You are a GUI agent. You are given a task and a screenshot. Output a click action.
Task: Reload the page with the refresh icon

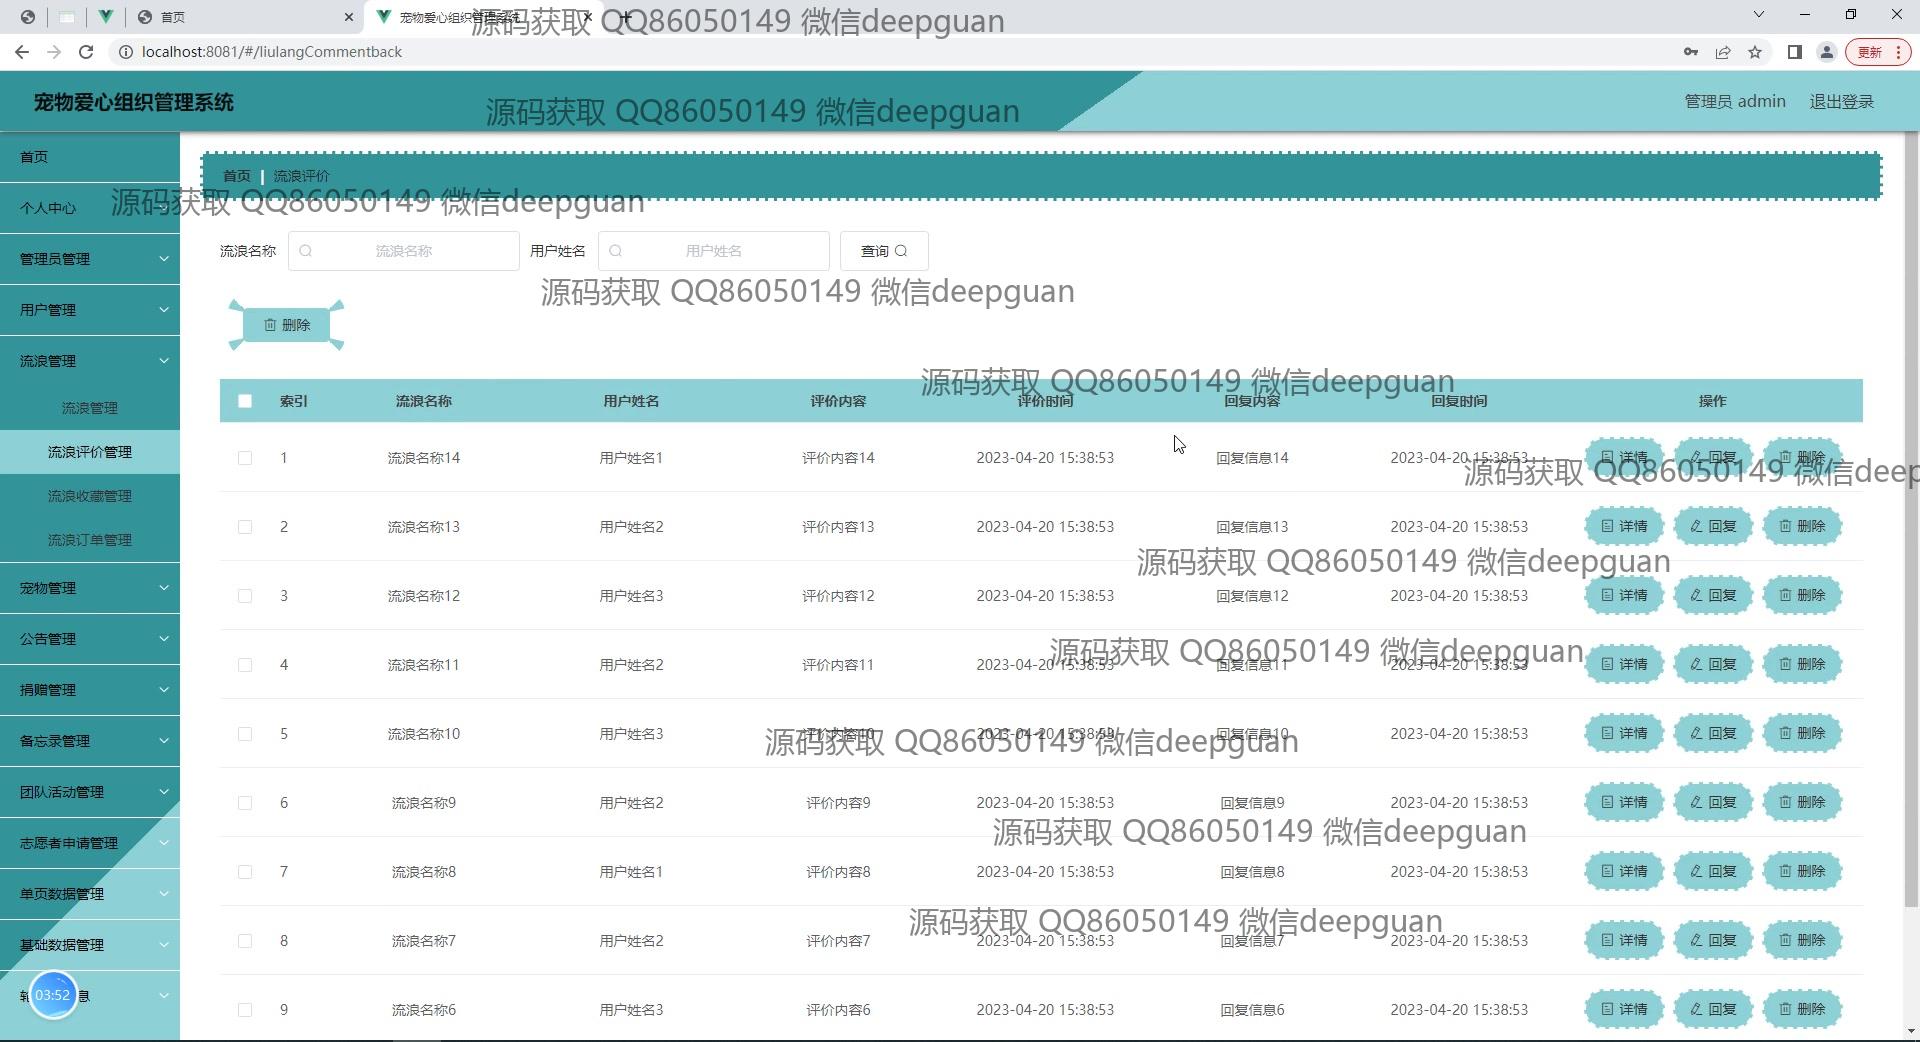86,52
